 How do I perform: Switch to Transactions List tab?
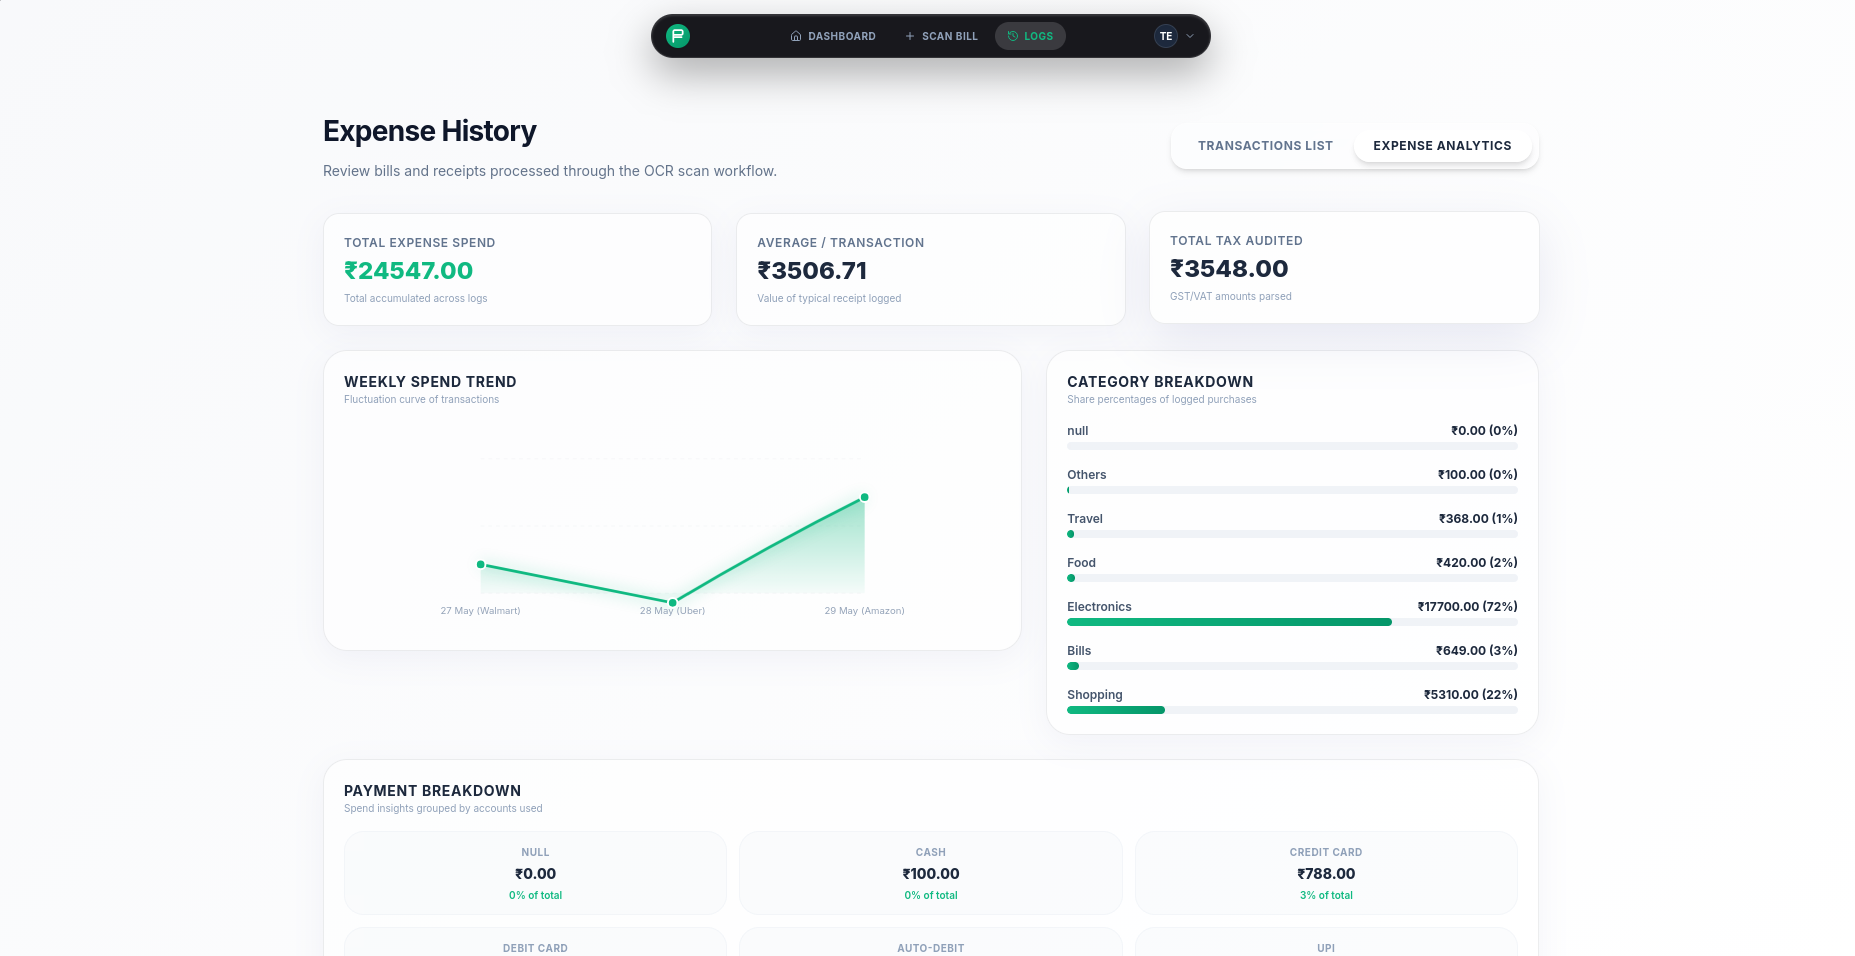[1265, 146]
